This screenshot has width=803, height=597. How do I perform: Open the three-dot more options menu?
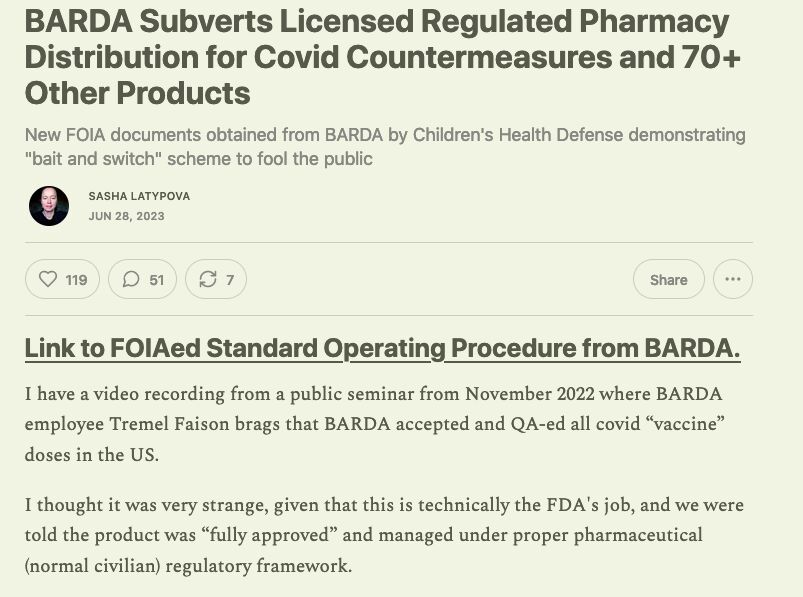click(732, 280)
